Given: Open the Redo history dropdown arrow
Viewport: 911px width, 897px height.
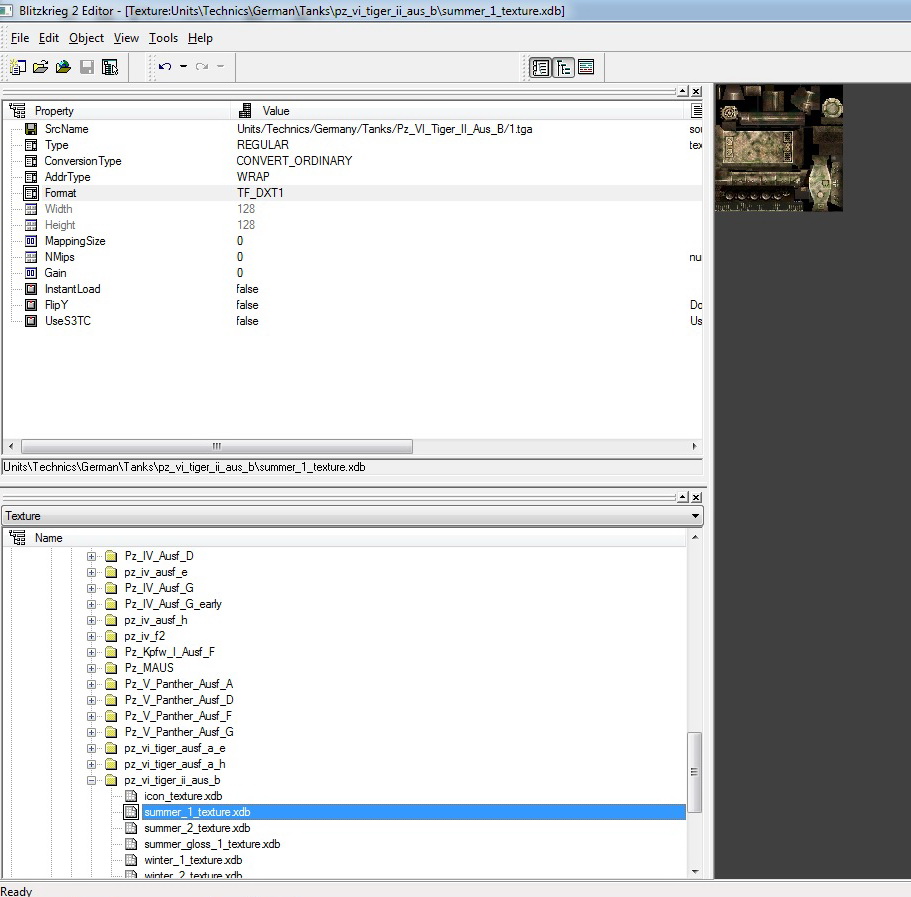Looking at the screenshot, I should (220, 66).
